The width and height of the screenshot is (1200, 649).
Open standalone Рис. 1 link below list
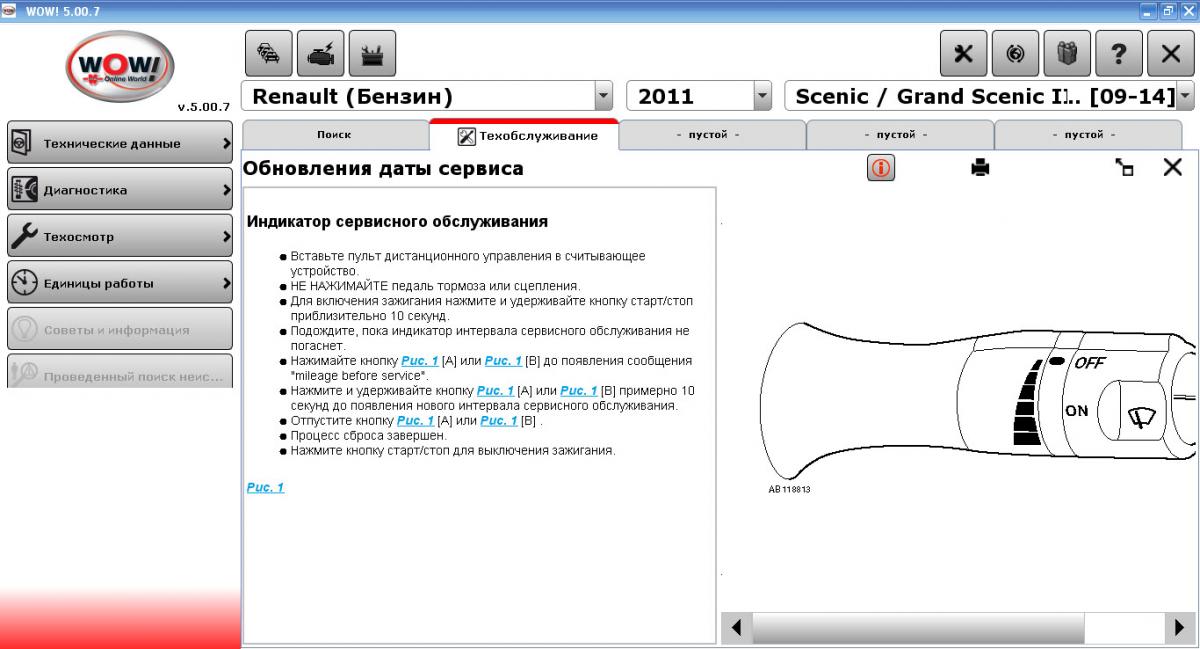265,487
